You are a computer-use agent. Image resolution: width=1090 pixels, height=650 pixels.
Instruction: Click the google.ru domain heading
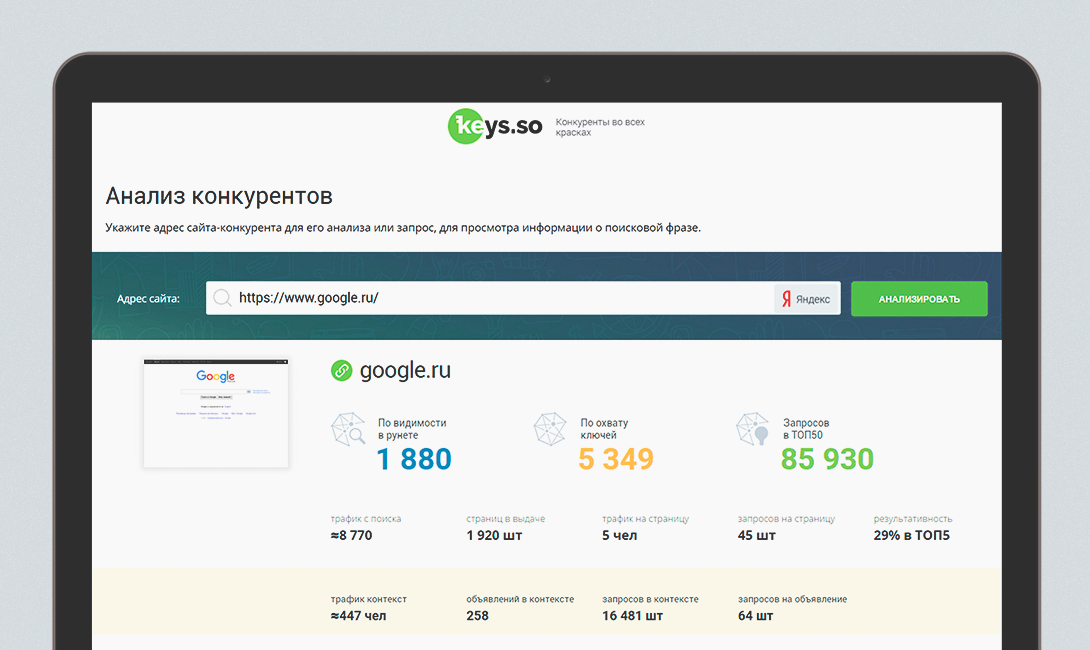point(405,371)
